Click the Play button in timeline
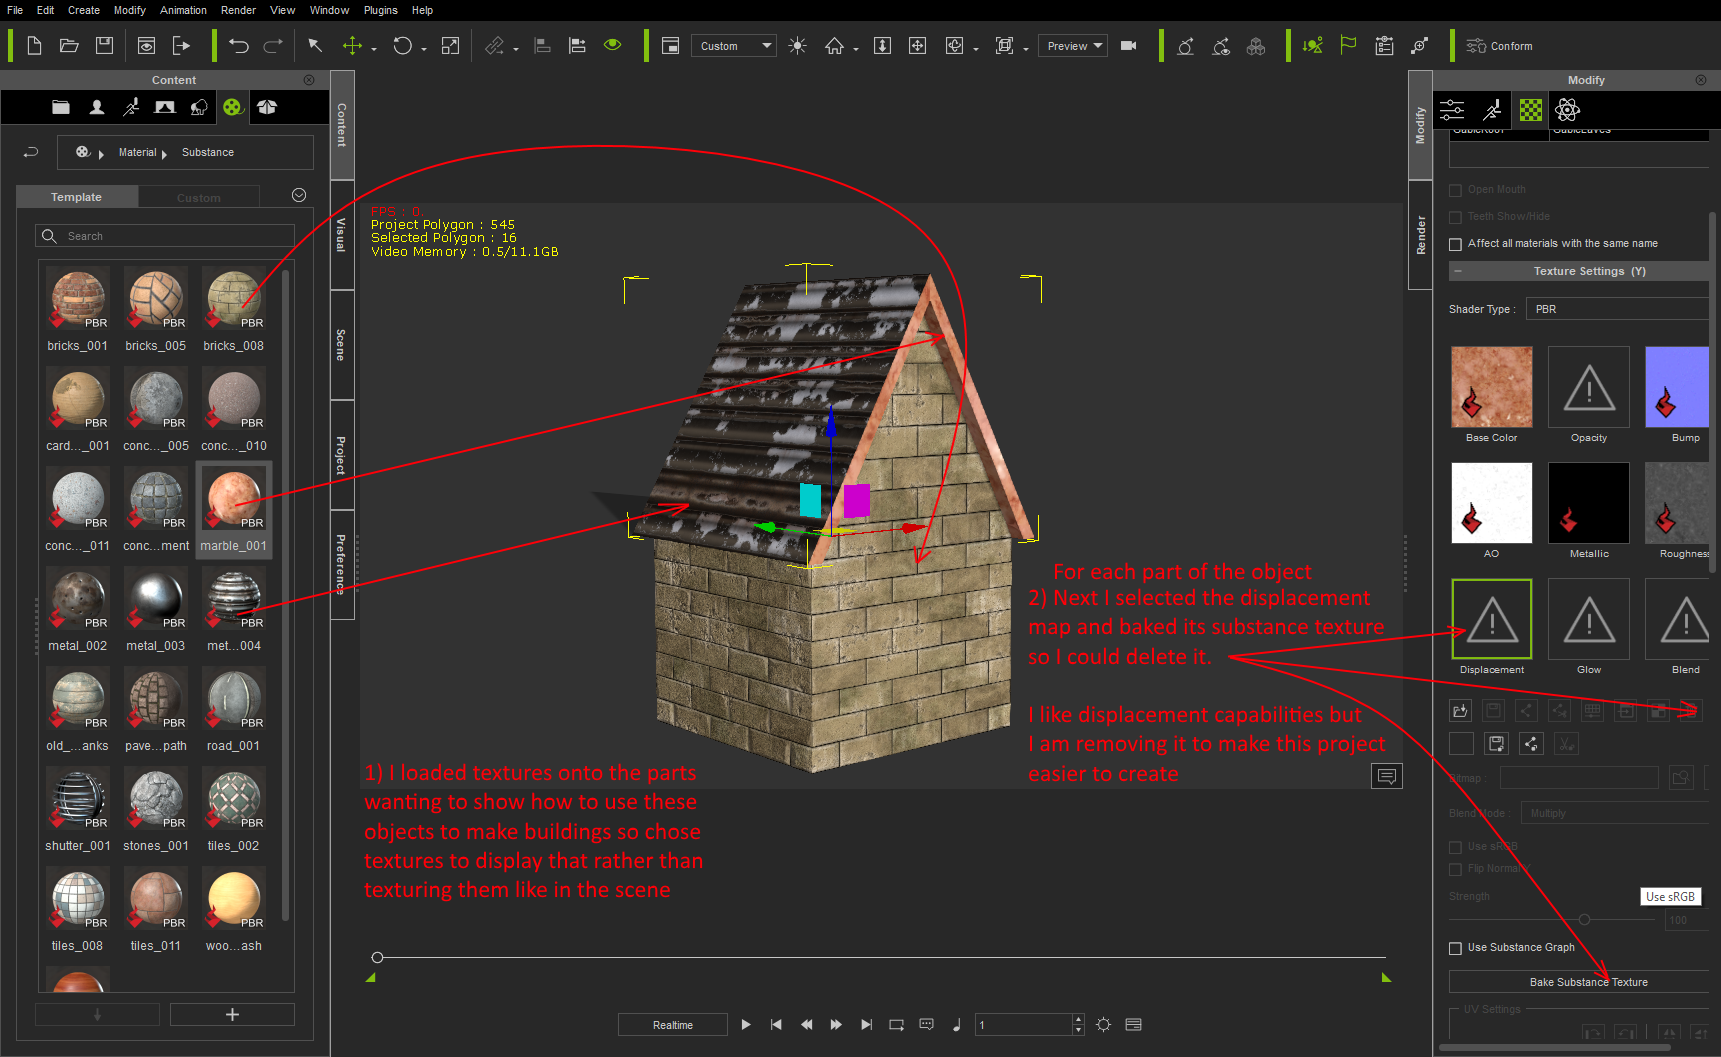The image size is (1721, 1057). [746, 1025]
